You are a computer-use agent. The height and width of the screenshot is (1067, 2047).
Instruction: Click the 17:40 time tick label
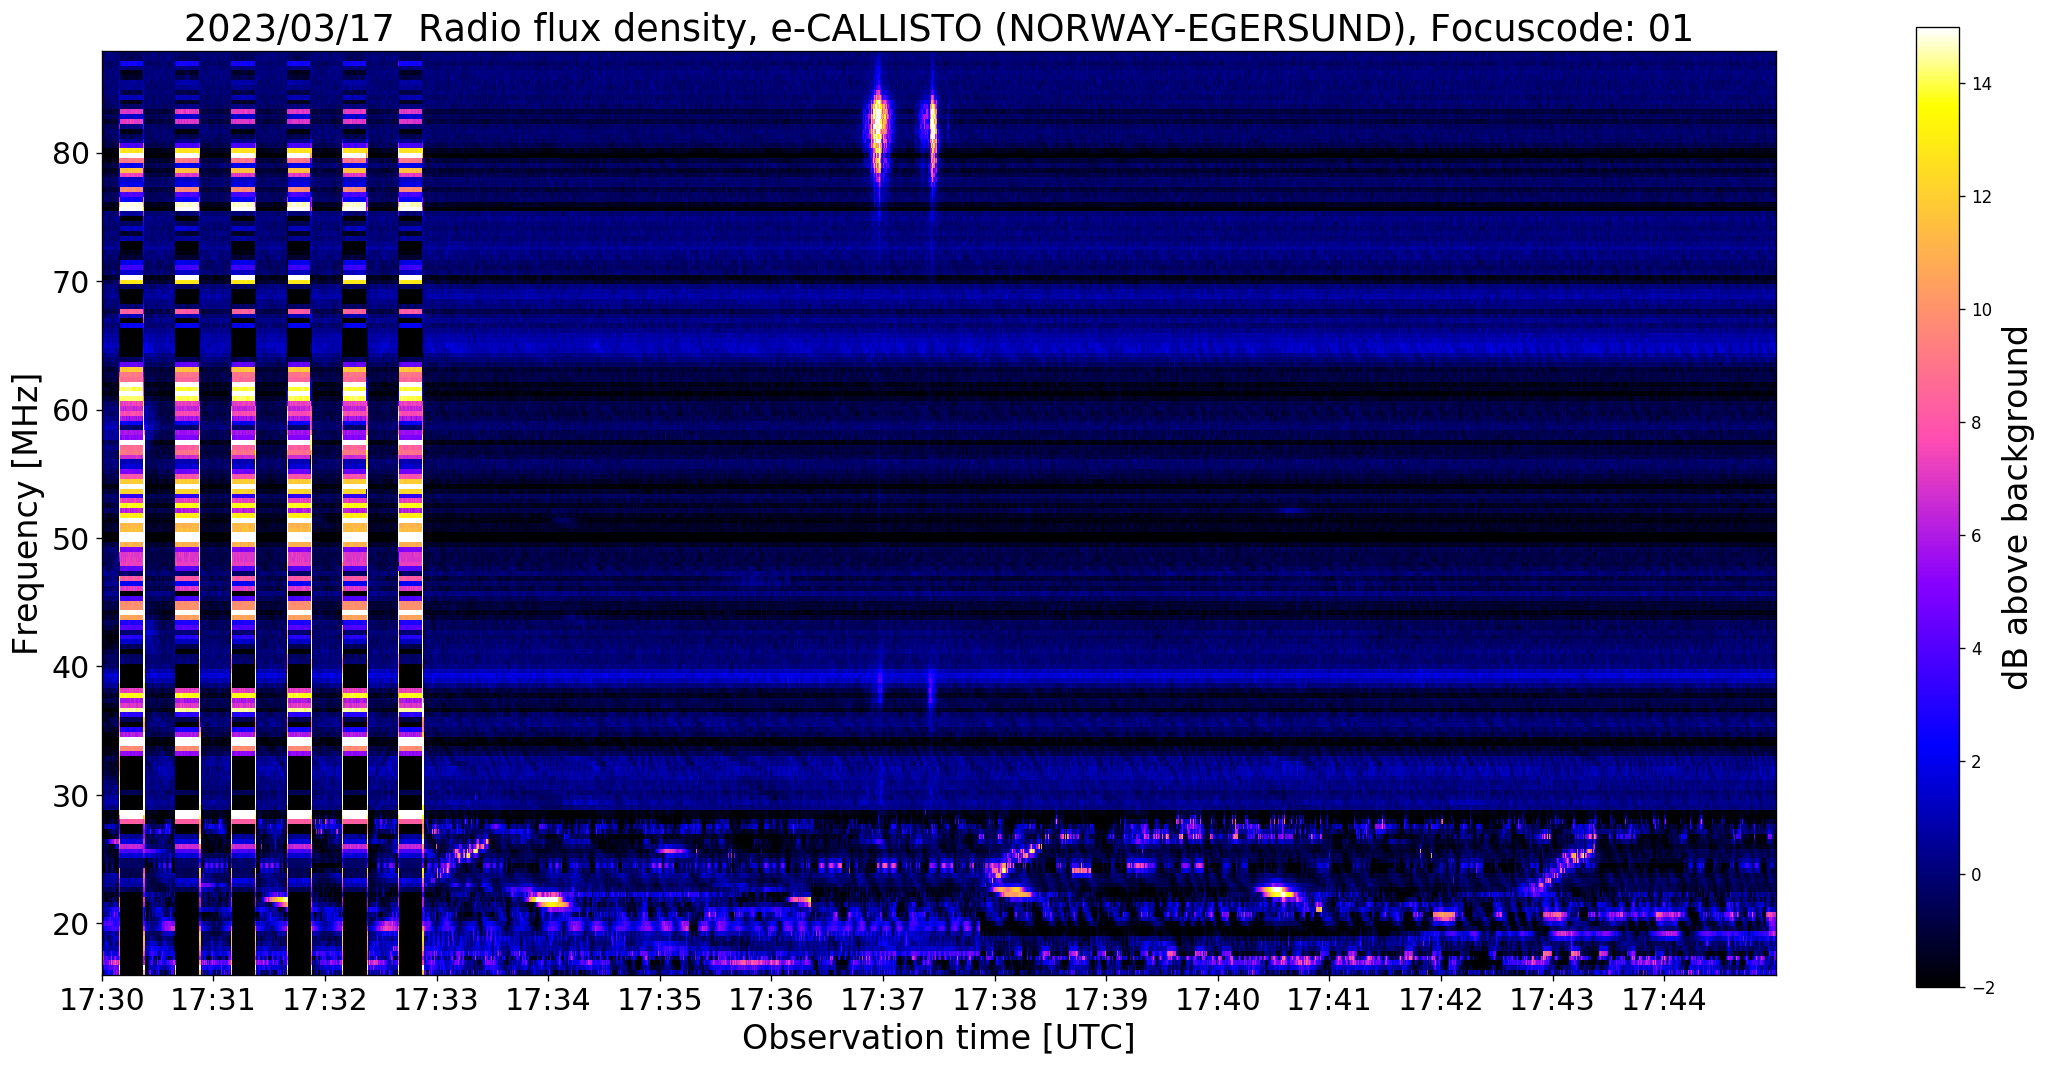(1218, 999)
